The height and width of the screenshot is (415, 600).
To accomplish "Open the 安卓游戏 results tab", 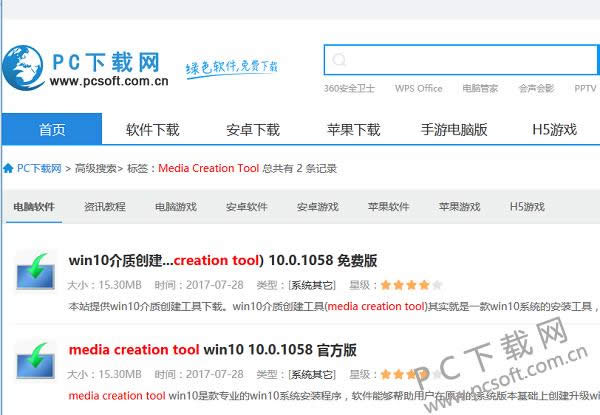I will [x=318, y=207].
